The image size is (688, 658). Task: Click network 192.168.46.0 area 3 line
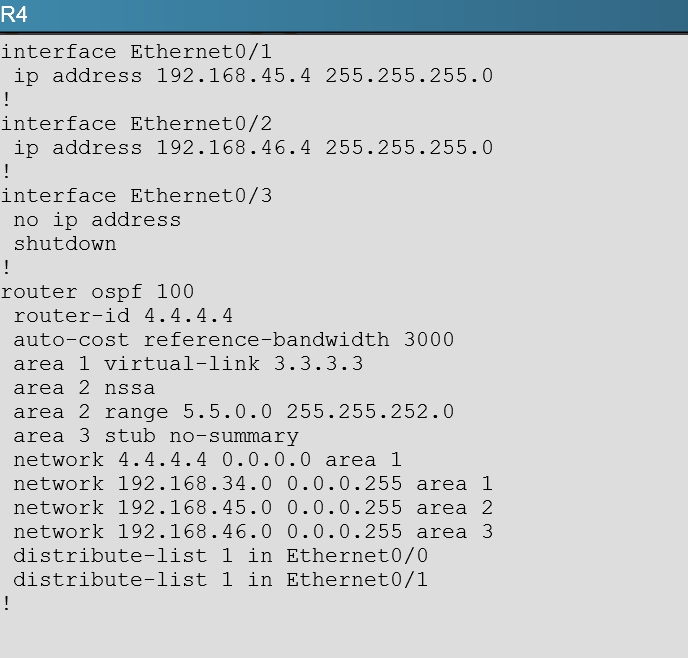click(x=253, y=532)
